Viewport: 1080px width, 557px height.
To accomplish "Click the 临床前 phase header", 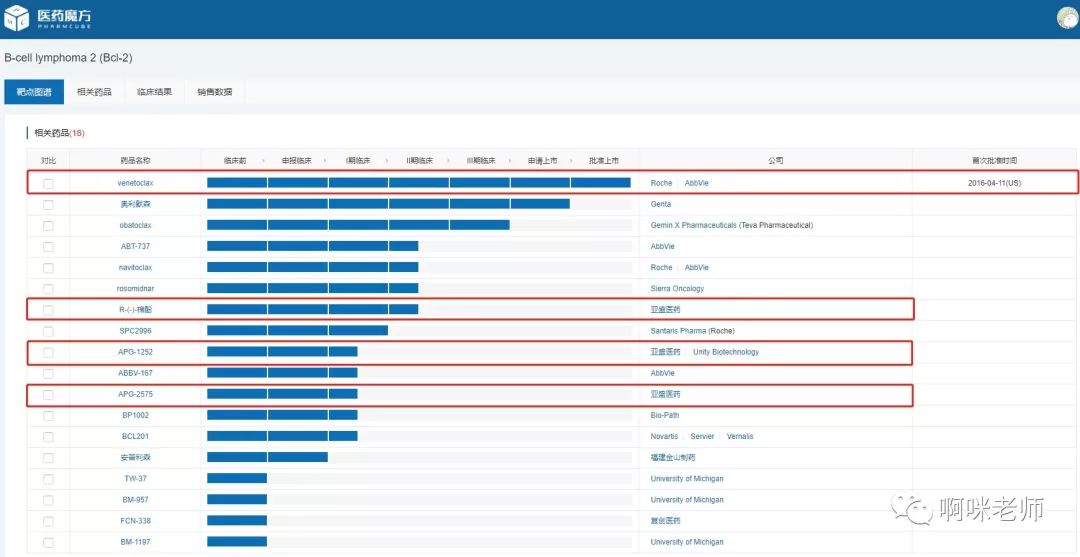I will pos(235,160).
